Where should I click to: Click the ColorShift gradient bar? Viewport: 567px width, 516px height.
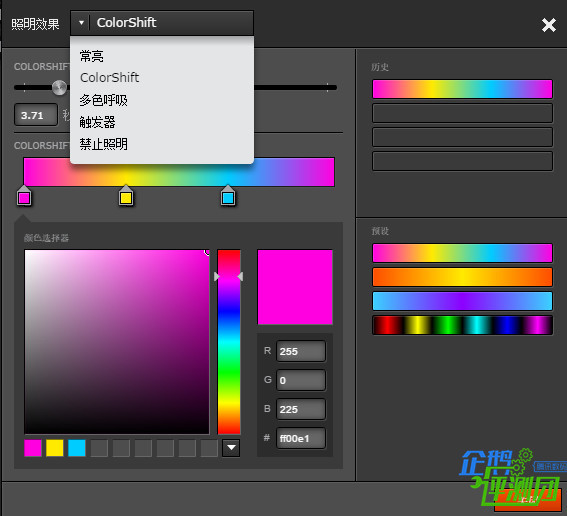click(179, 172)
